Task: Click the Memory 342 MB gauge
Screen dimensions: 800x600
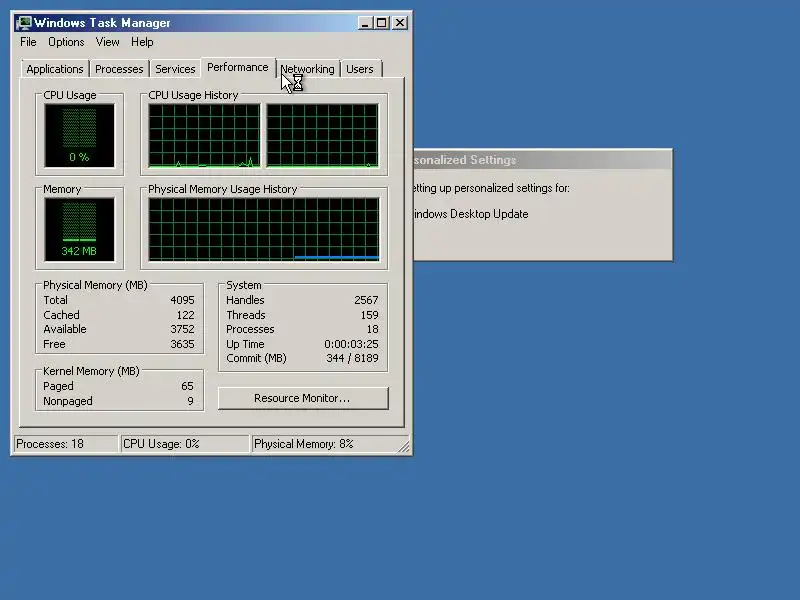Action: [79, 230]
